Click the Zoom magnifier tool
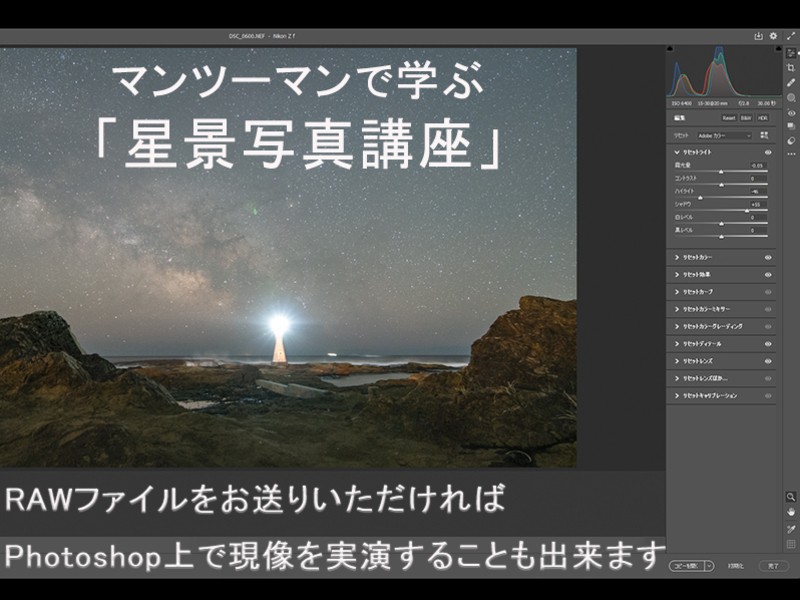The height and width of the screenshot is (600, 800). (791, 497)
